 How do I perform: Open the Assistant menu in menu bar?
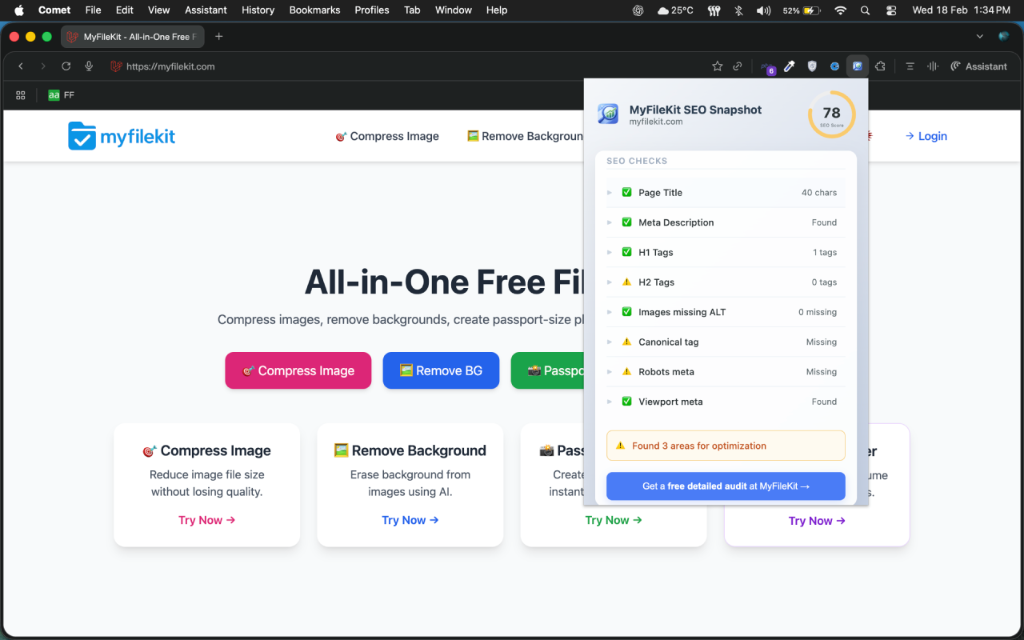tap(206, 10)
